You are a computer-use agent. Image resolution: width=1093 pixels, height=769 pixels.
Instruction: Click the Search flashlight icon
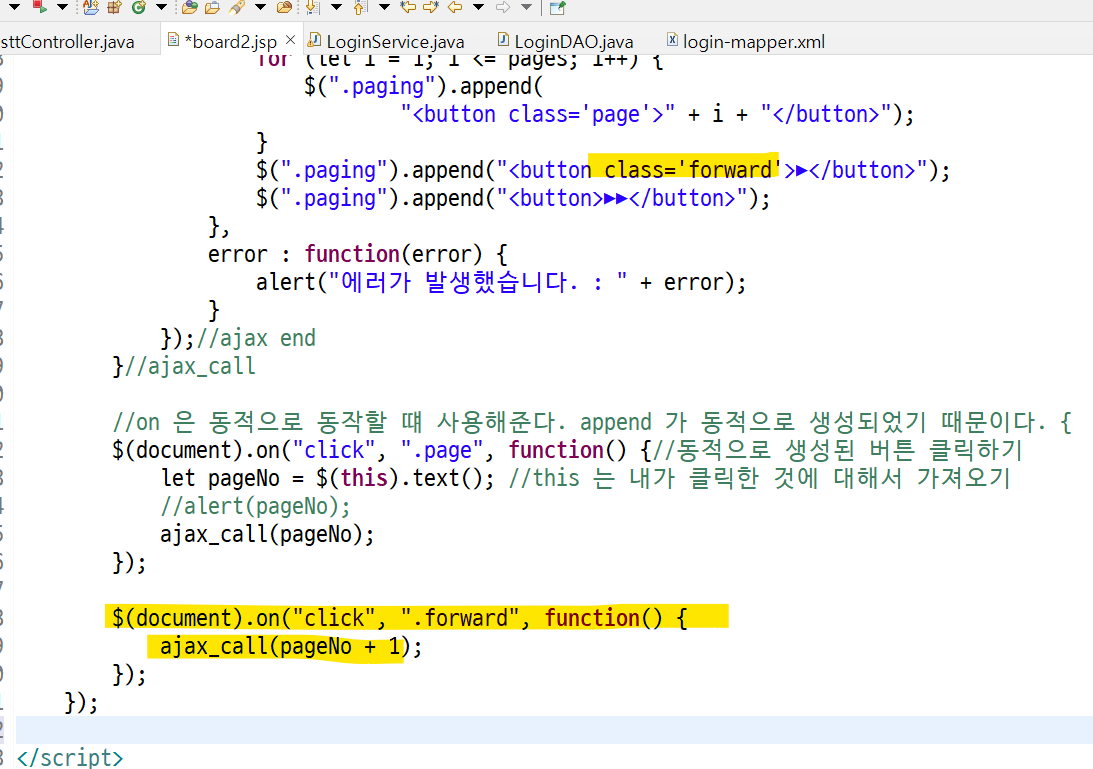pyautogui.click(x=237, y=8)
